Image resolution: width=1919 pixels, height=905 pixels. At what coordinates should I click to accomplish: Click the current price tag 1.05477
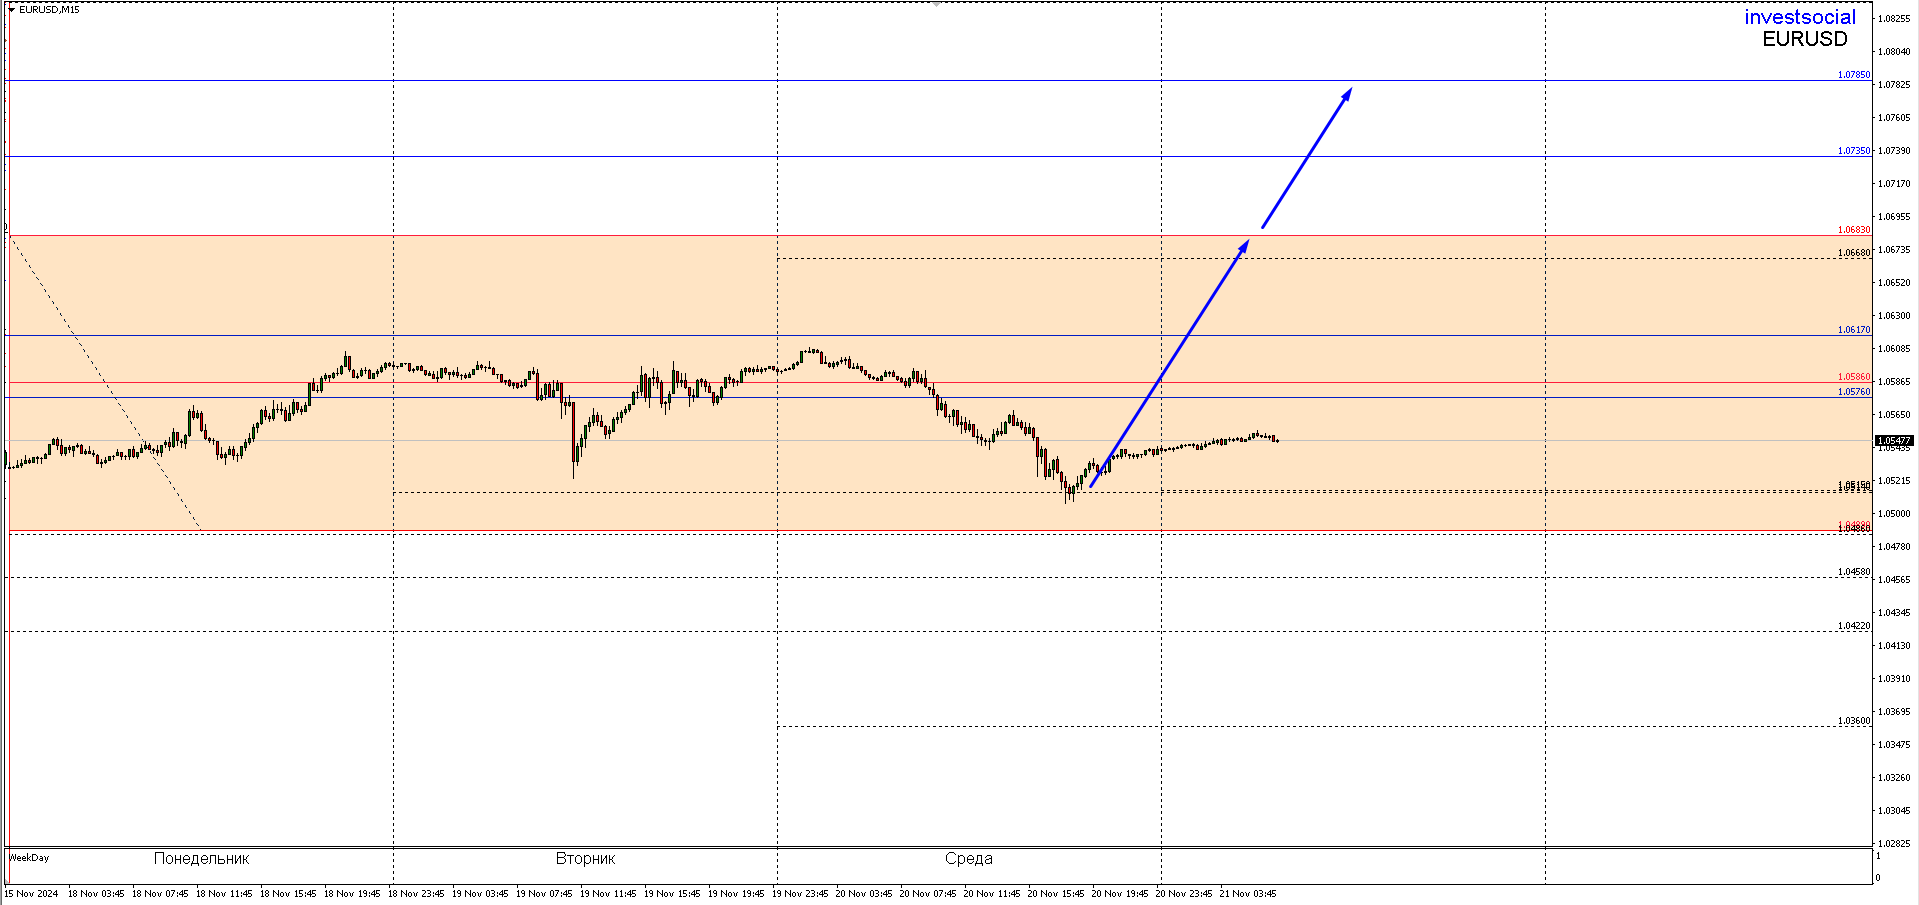click(x=1894, y=441)
